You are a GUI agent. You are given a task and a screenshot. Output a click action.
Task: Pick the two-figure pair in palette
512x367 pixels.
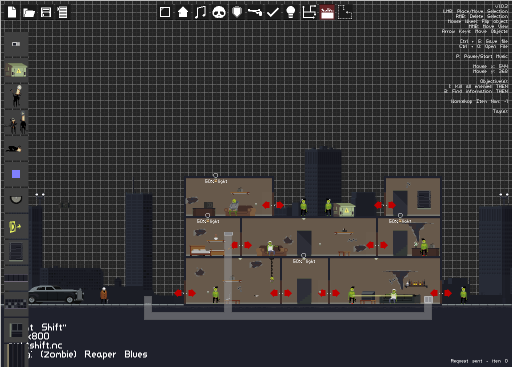tap(18, 123)
